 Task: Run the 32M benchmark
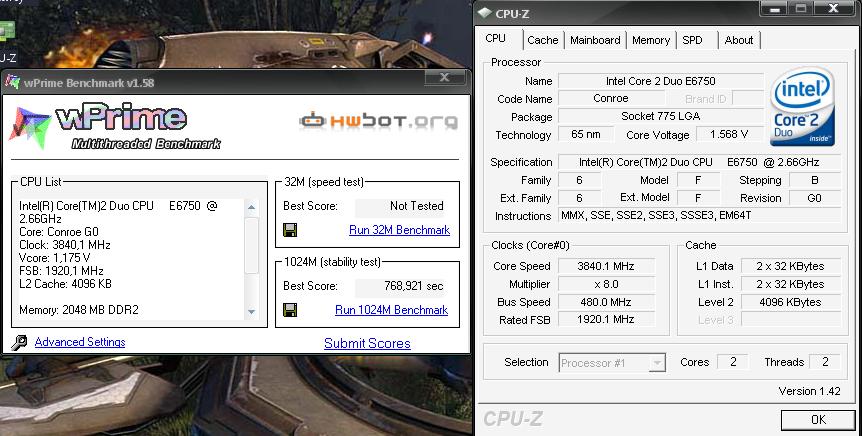tap(400, 230)
